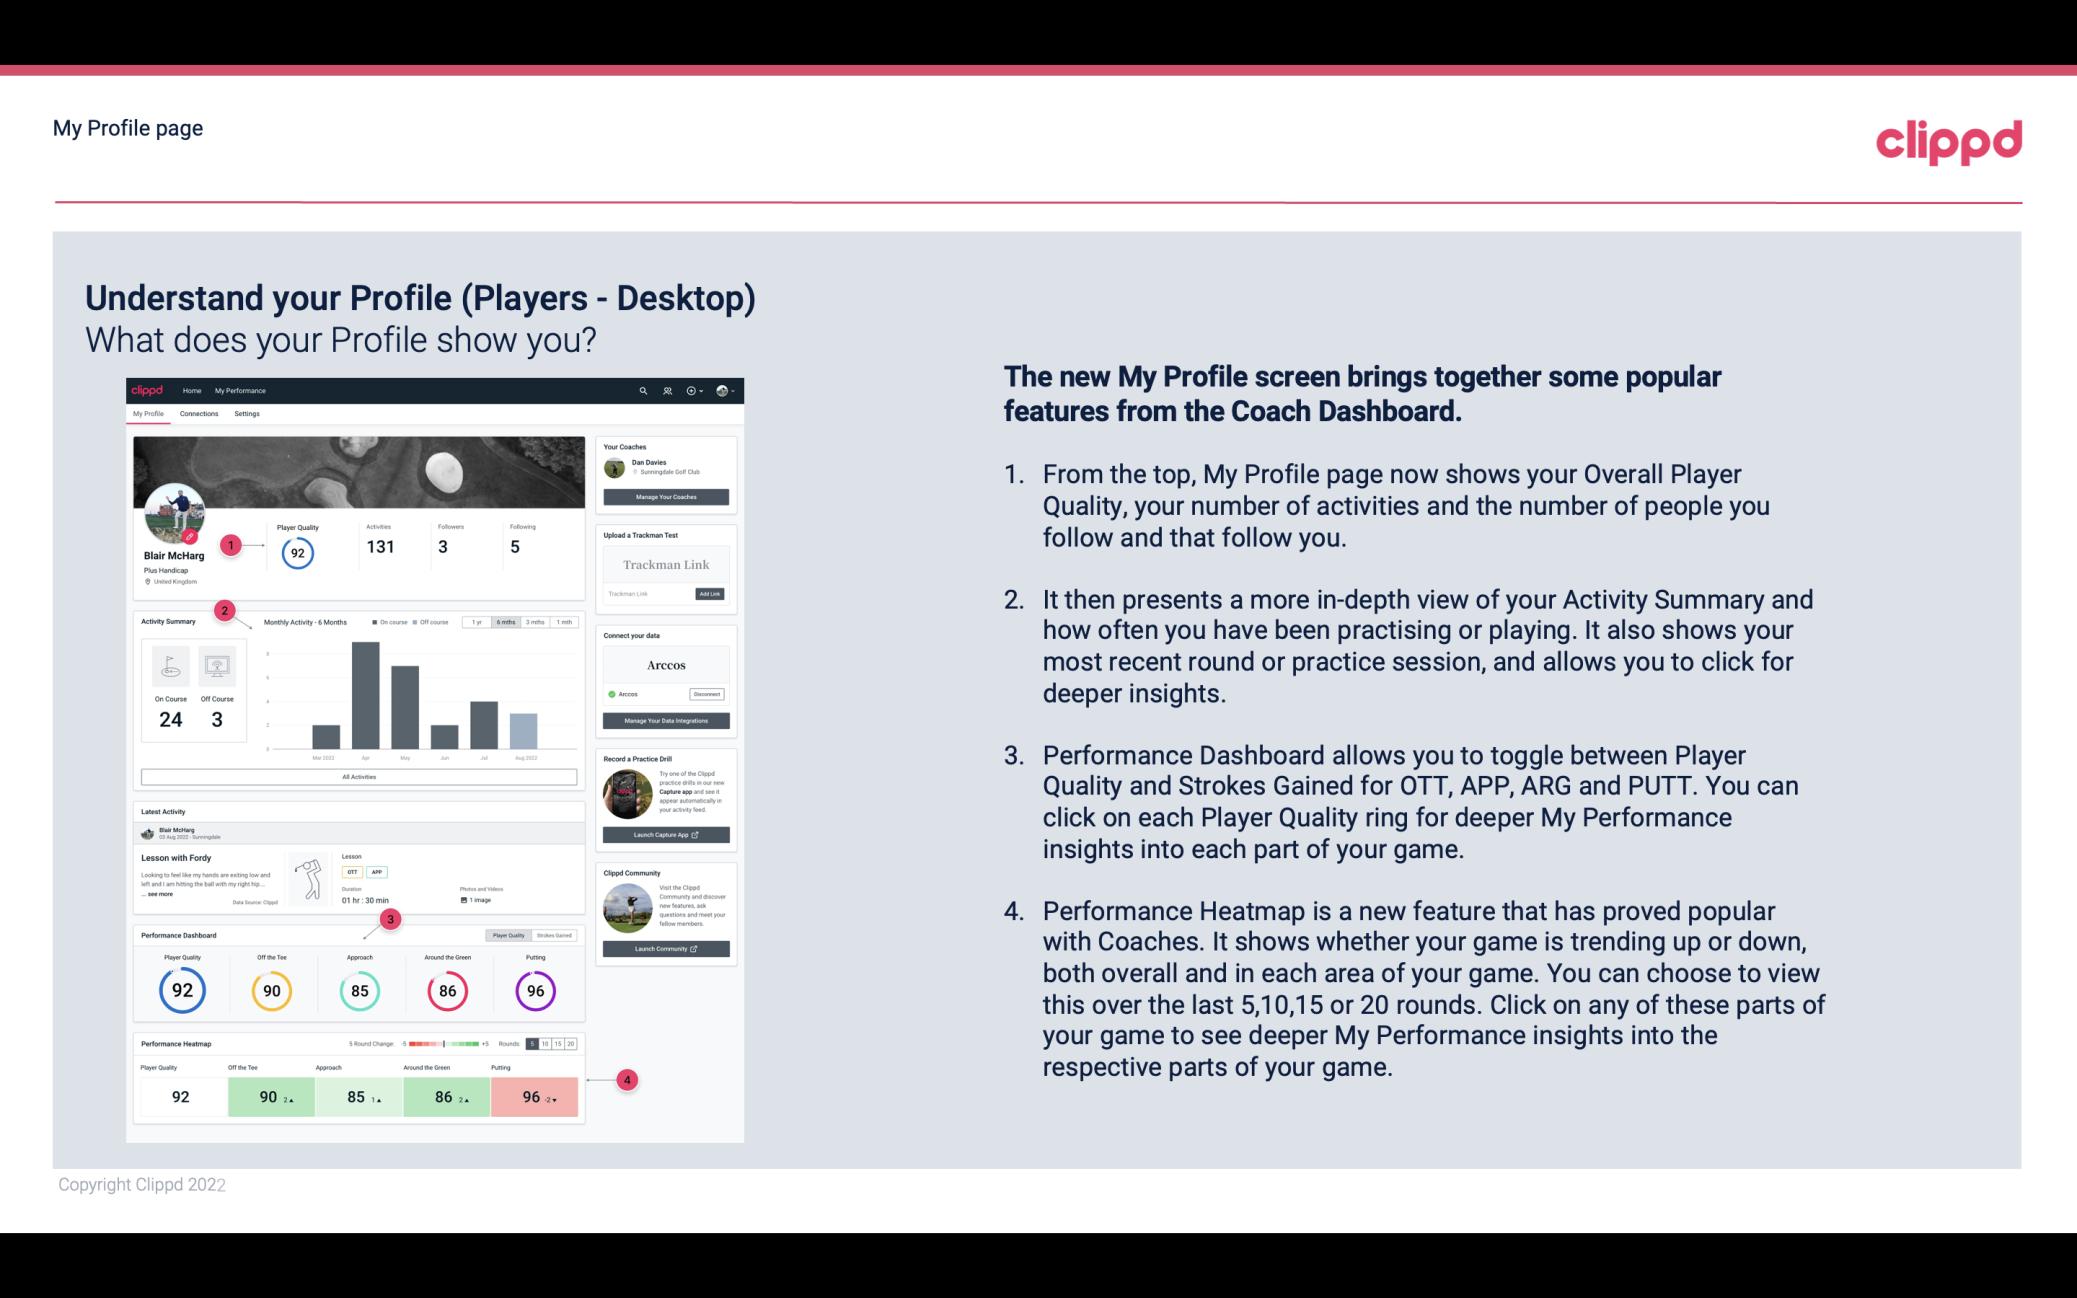The width and height of the screenshot is (2077, 1298).
Task: Click the Putting performance heatmap score
Action: [537, 1096]
